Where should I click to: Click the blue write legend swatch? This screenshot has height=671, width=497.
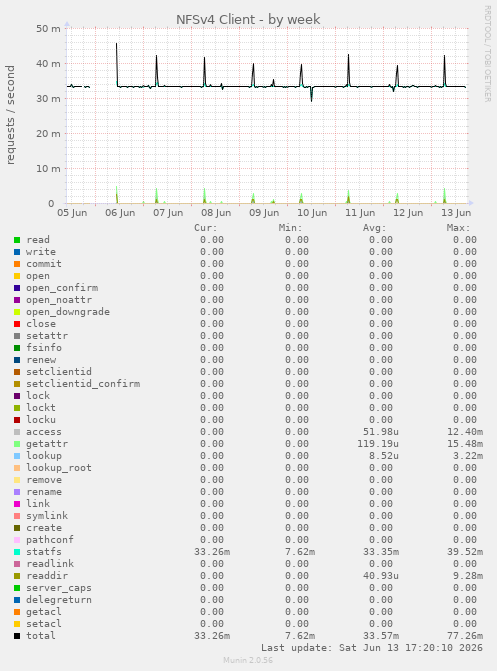pos(17,252)
